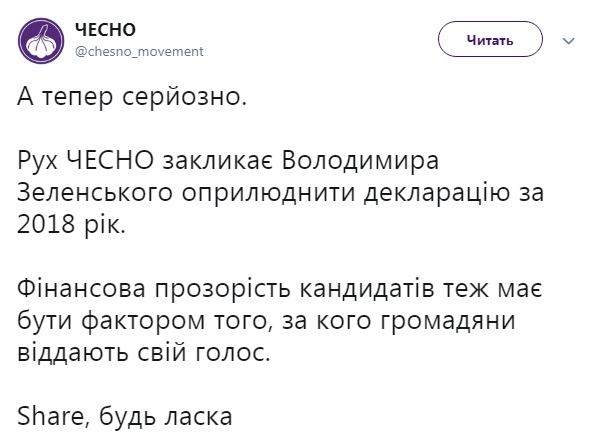
Task: Click the ЧЕСНО display name in header
Action: click(x=105, y=30)
